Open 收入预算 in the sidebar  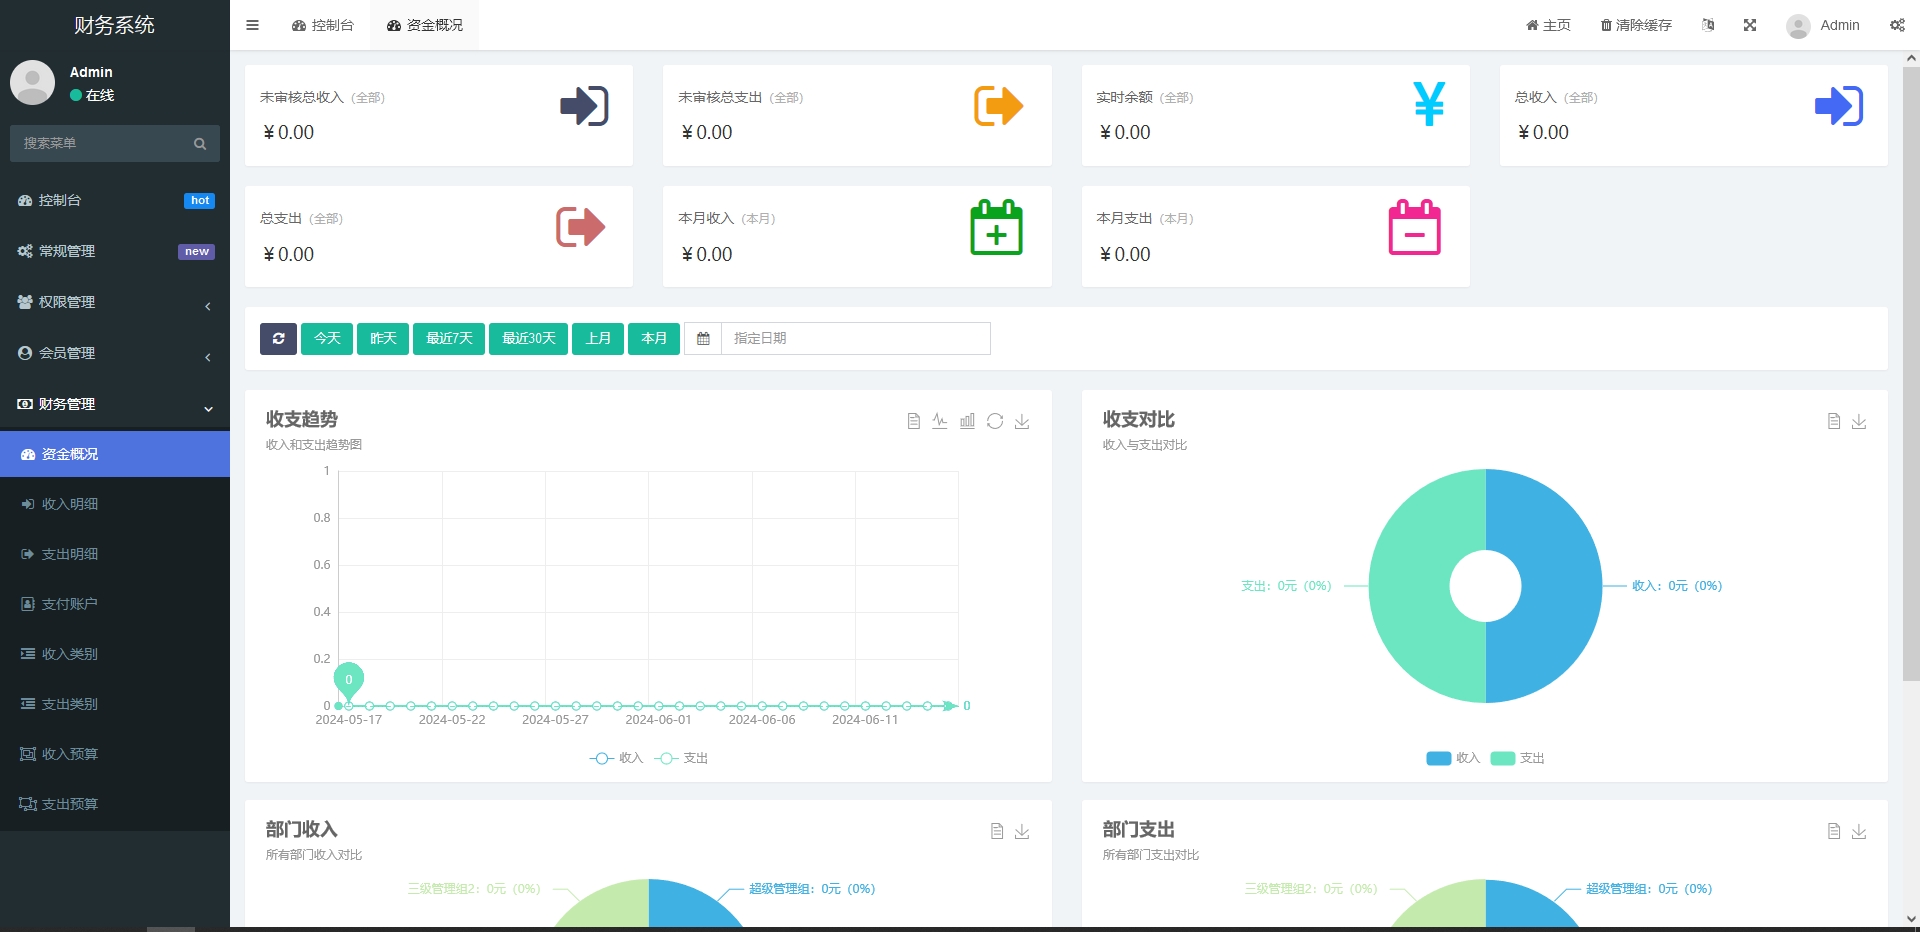115,754
